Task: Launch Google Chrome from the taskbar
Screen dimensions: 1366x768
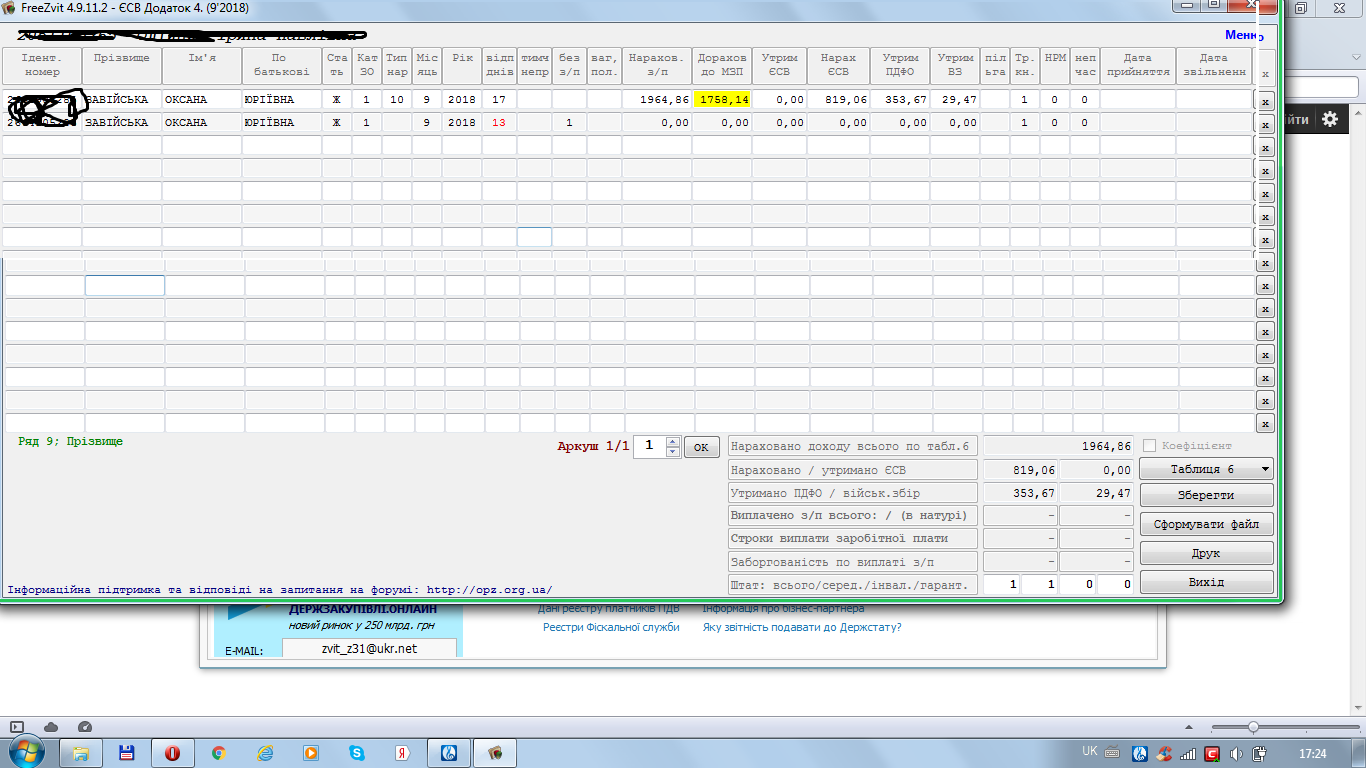Action: tap(218, 753)
